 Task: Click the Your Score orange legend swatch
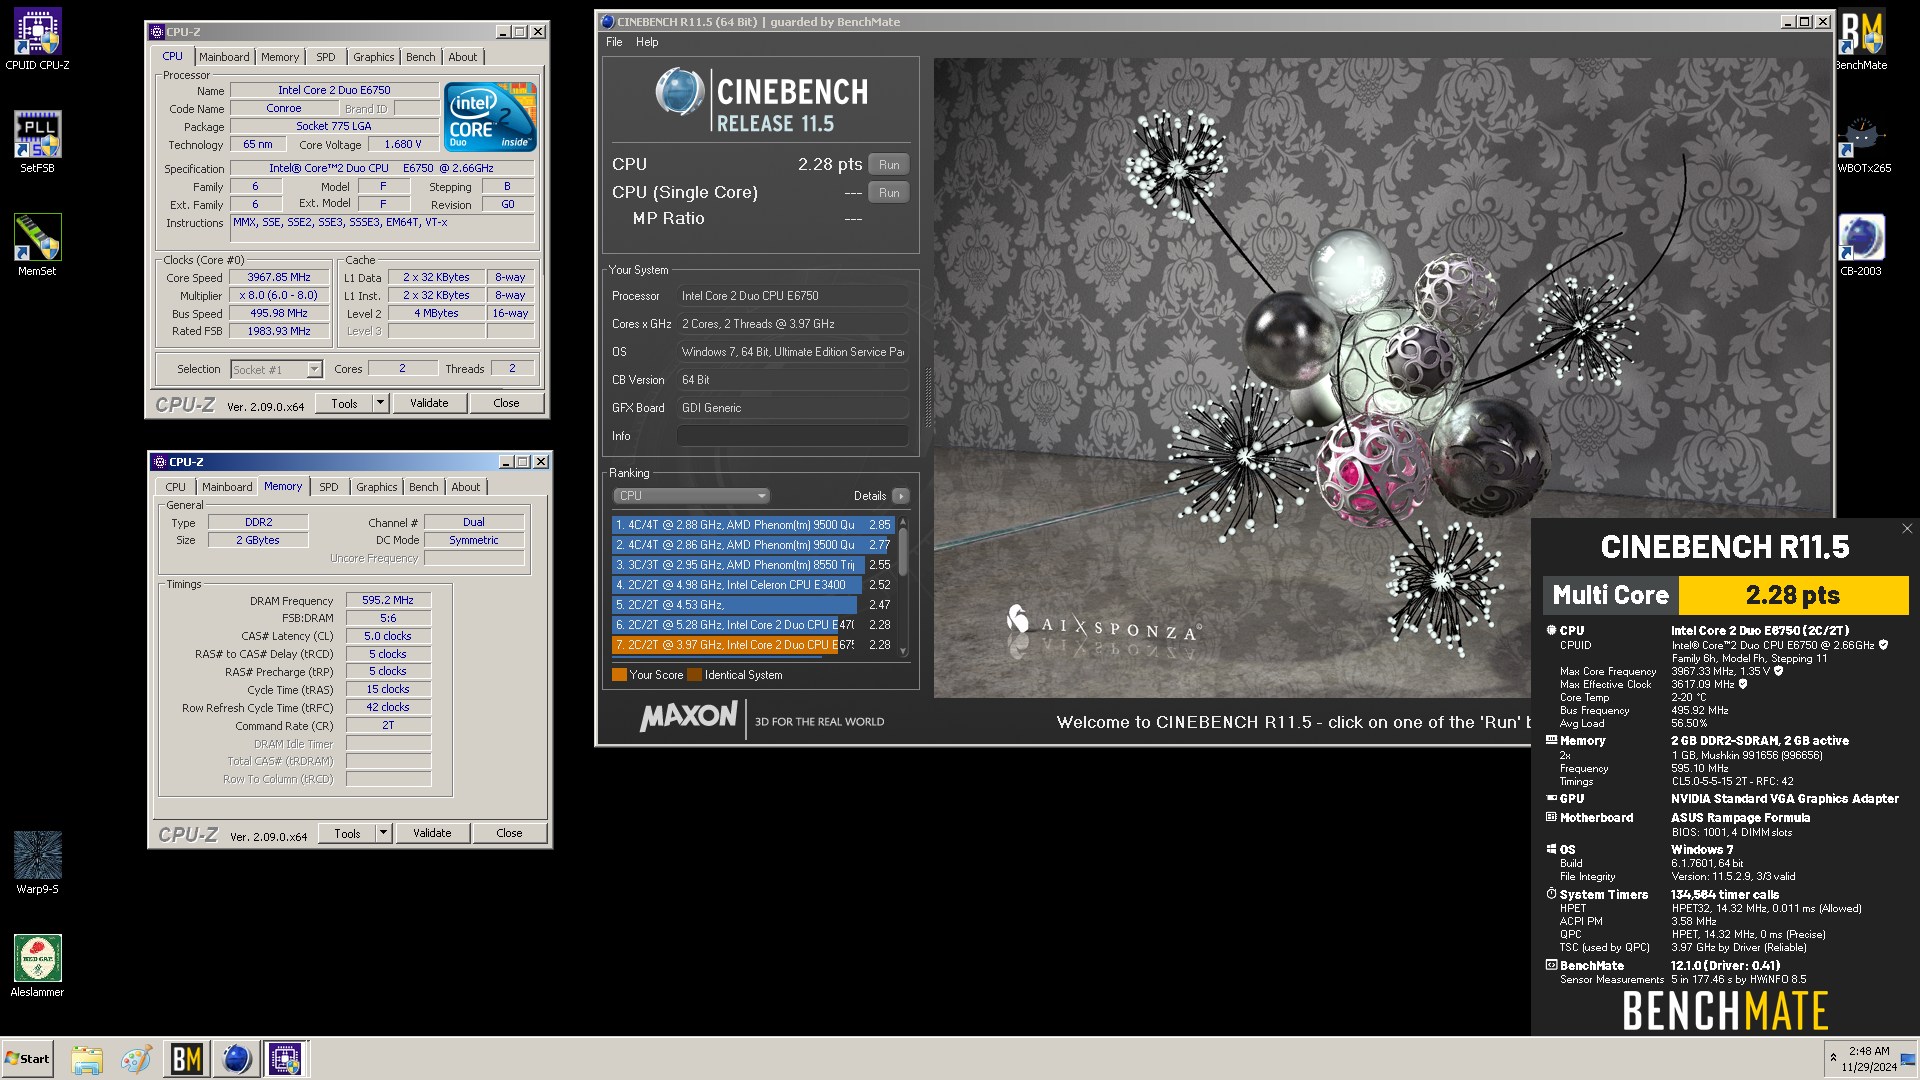pos(619,675)
